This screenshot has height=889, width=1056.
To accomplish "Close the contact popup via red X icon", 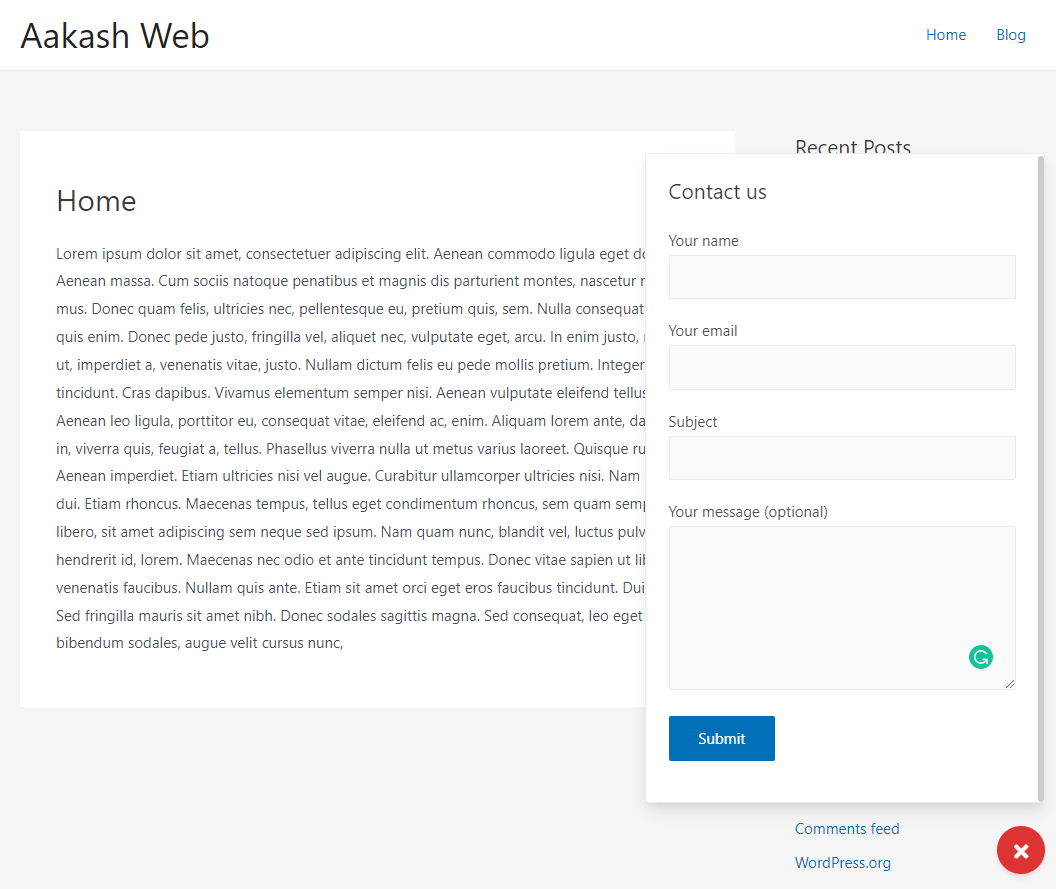I will 1020,850.
